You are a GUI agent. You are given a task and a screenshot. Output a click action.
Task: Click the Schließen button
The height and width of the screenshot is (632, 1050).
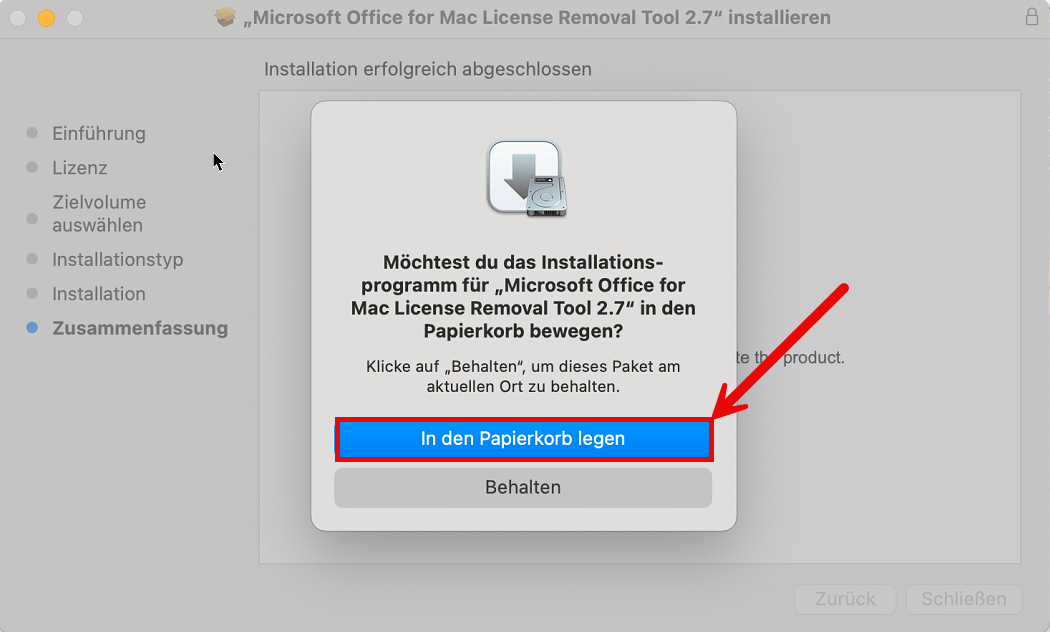click(964, 599)
